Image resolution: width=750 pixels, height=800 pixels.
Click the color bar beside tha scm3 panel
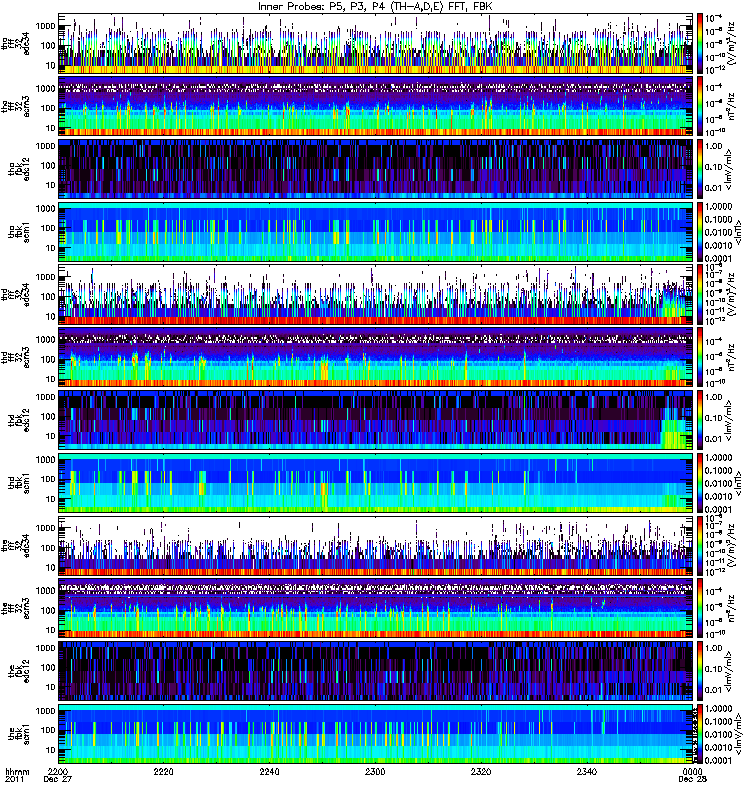tap(699, 106)
